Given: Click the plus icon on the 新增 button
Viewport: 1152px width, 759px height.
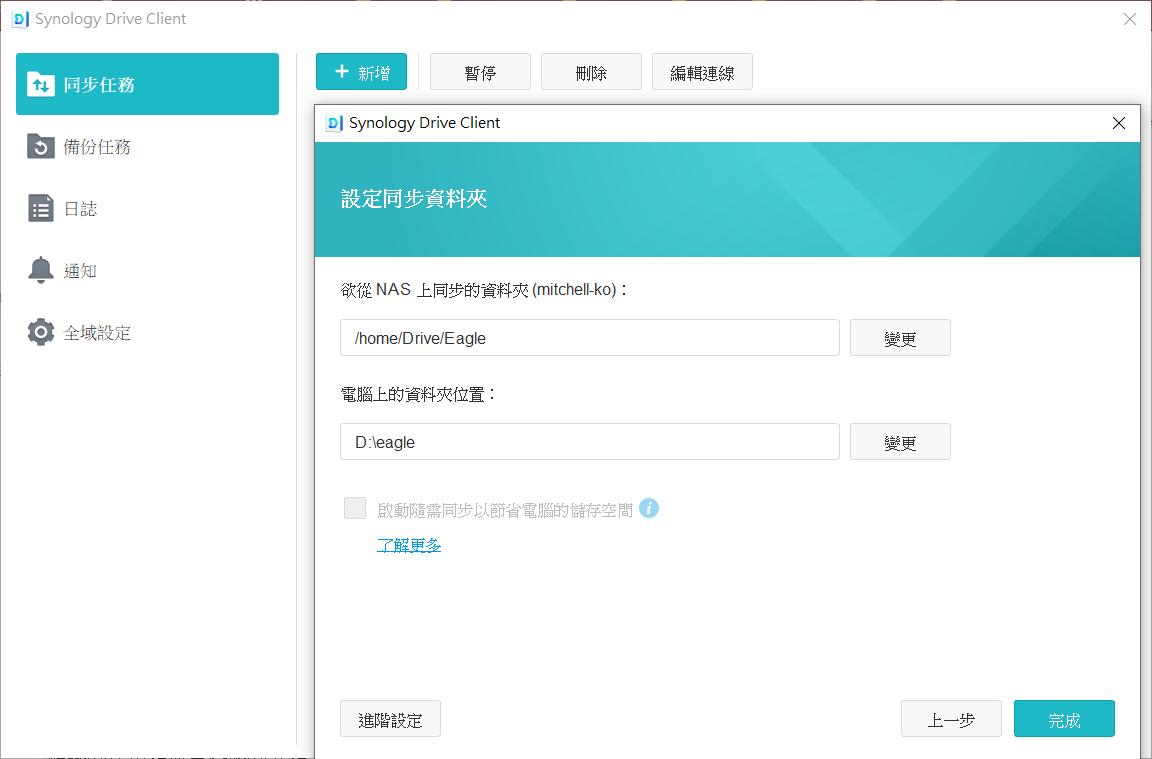Looking at the screenshot, I should [339, 71].
